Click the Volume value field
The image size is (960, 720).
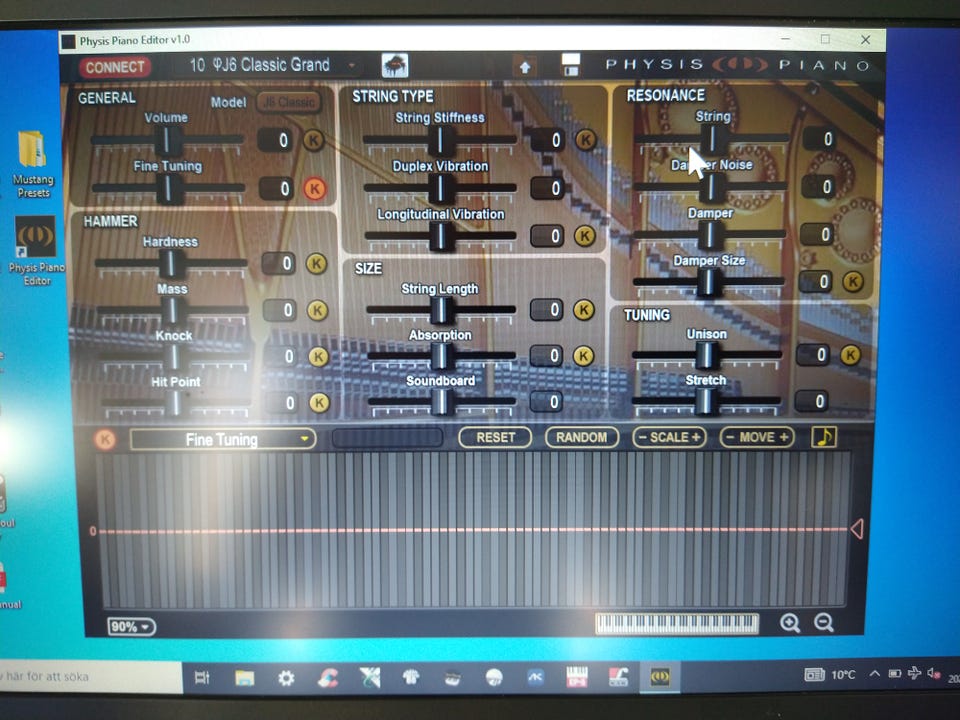click(275, 140)
